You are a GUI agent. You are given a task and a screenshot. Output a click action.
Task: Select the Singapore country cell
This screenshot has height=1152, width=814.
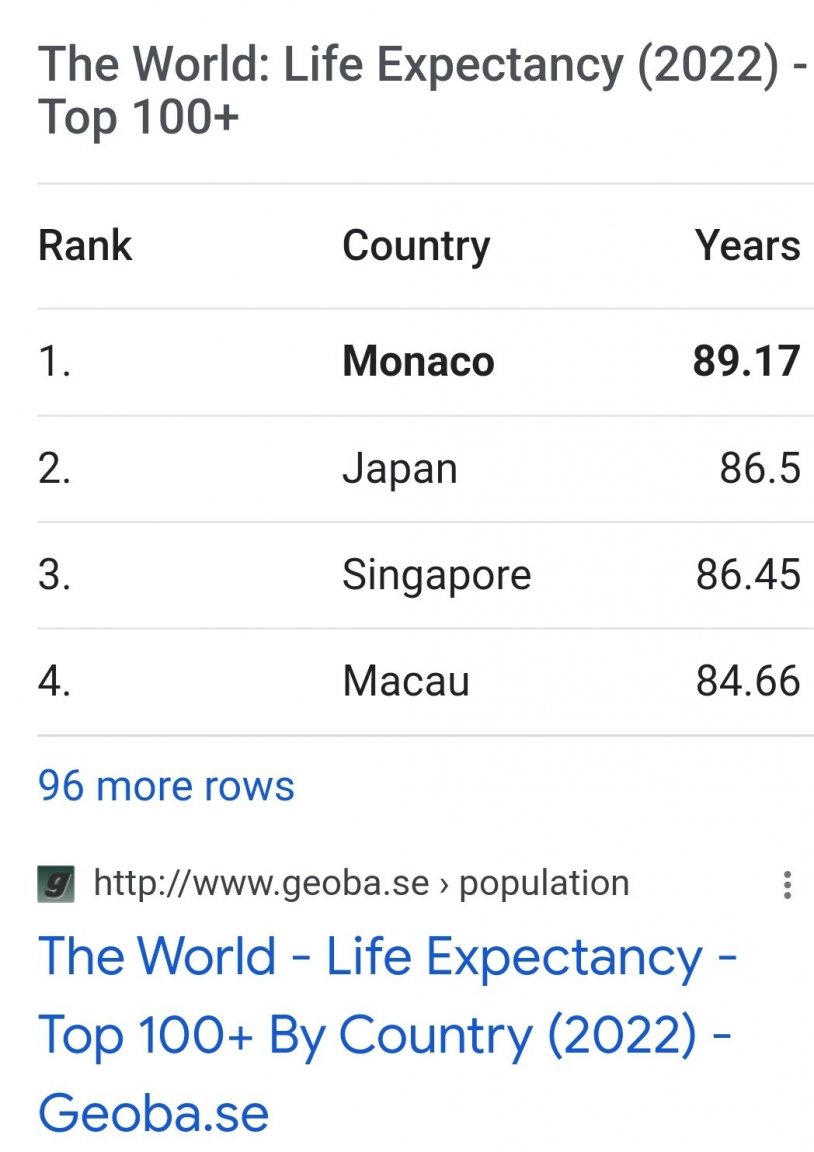click(436, 575)
